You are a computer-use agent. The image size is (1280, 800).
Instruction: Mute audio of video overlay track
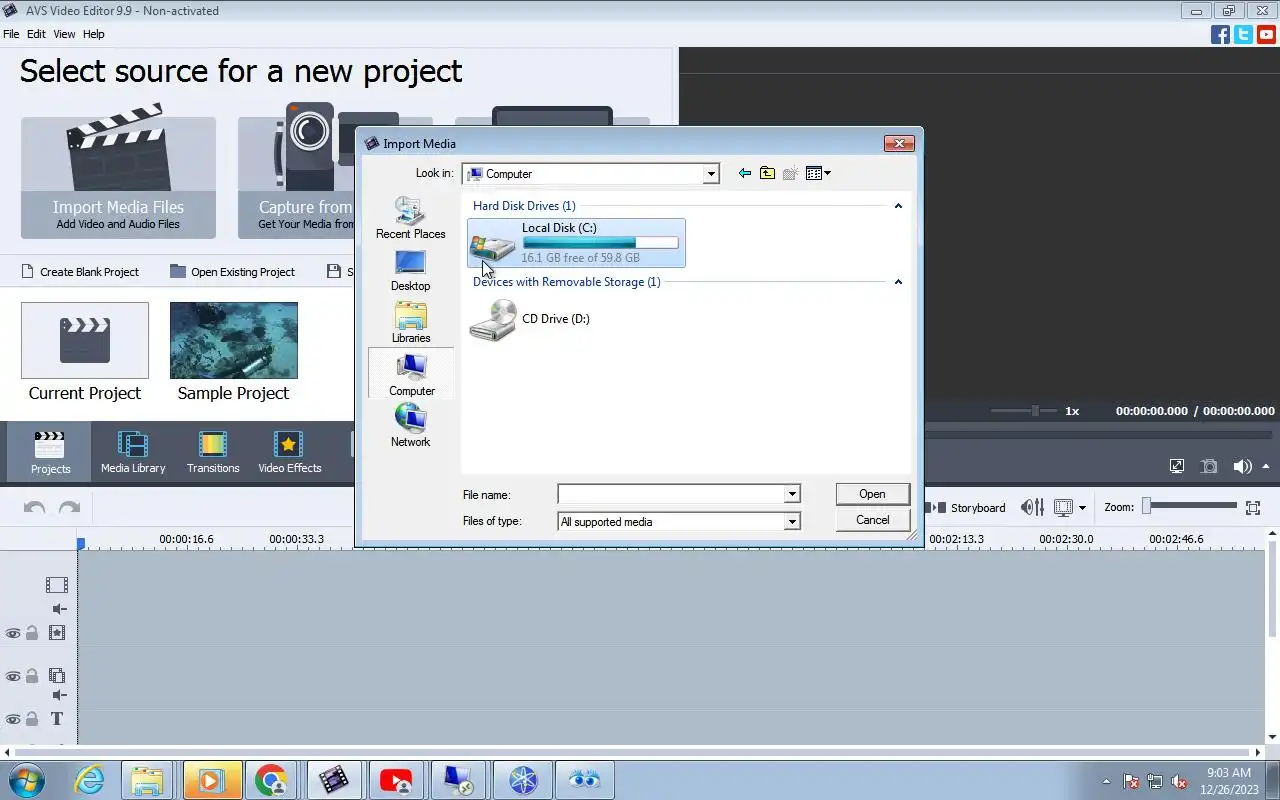click(60, 695)
